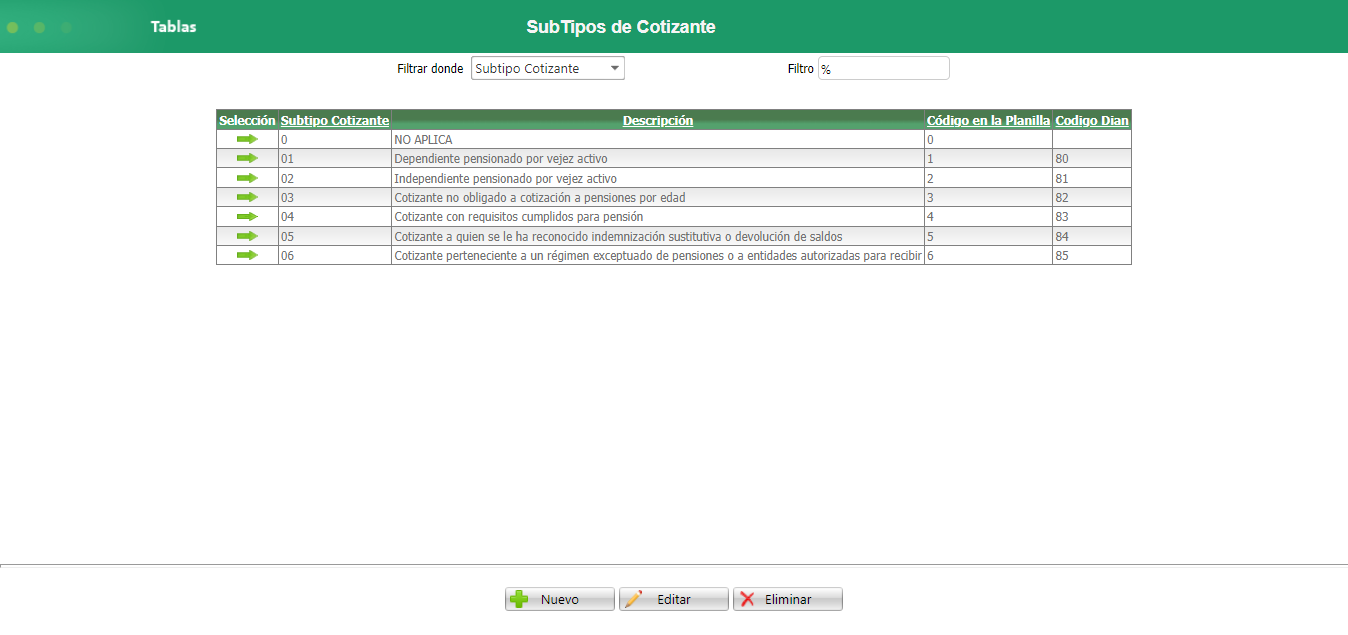Click the green arrow for subtype 05

point(247,236)
